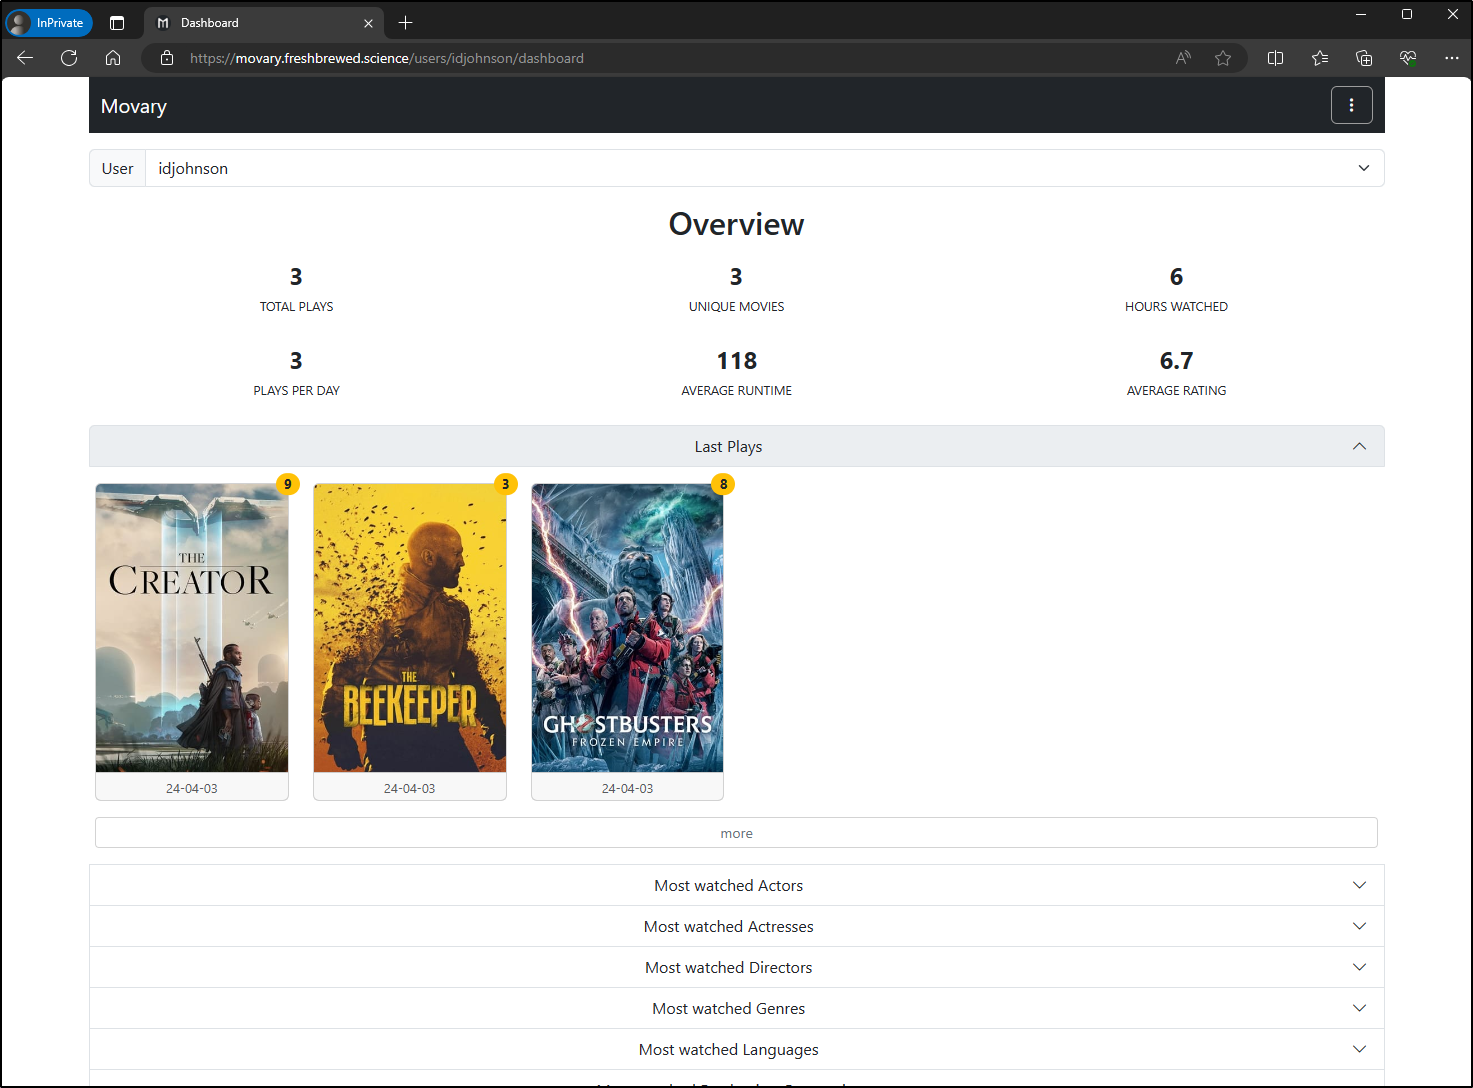Open The Creator movie poster

[x=192, y=628]
